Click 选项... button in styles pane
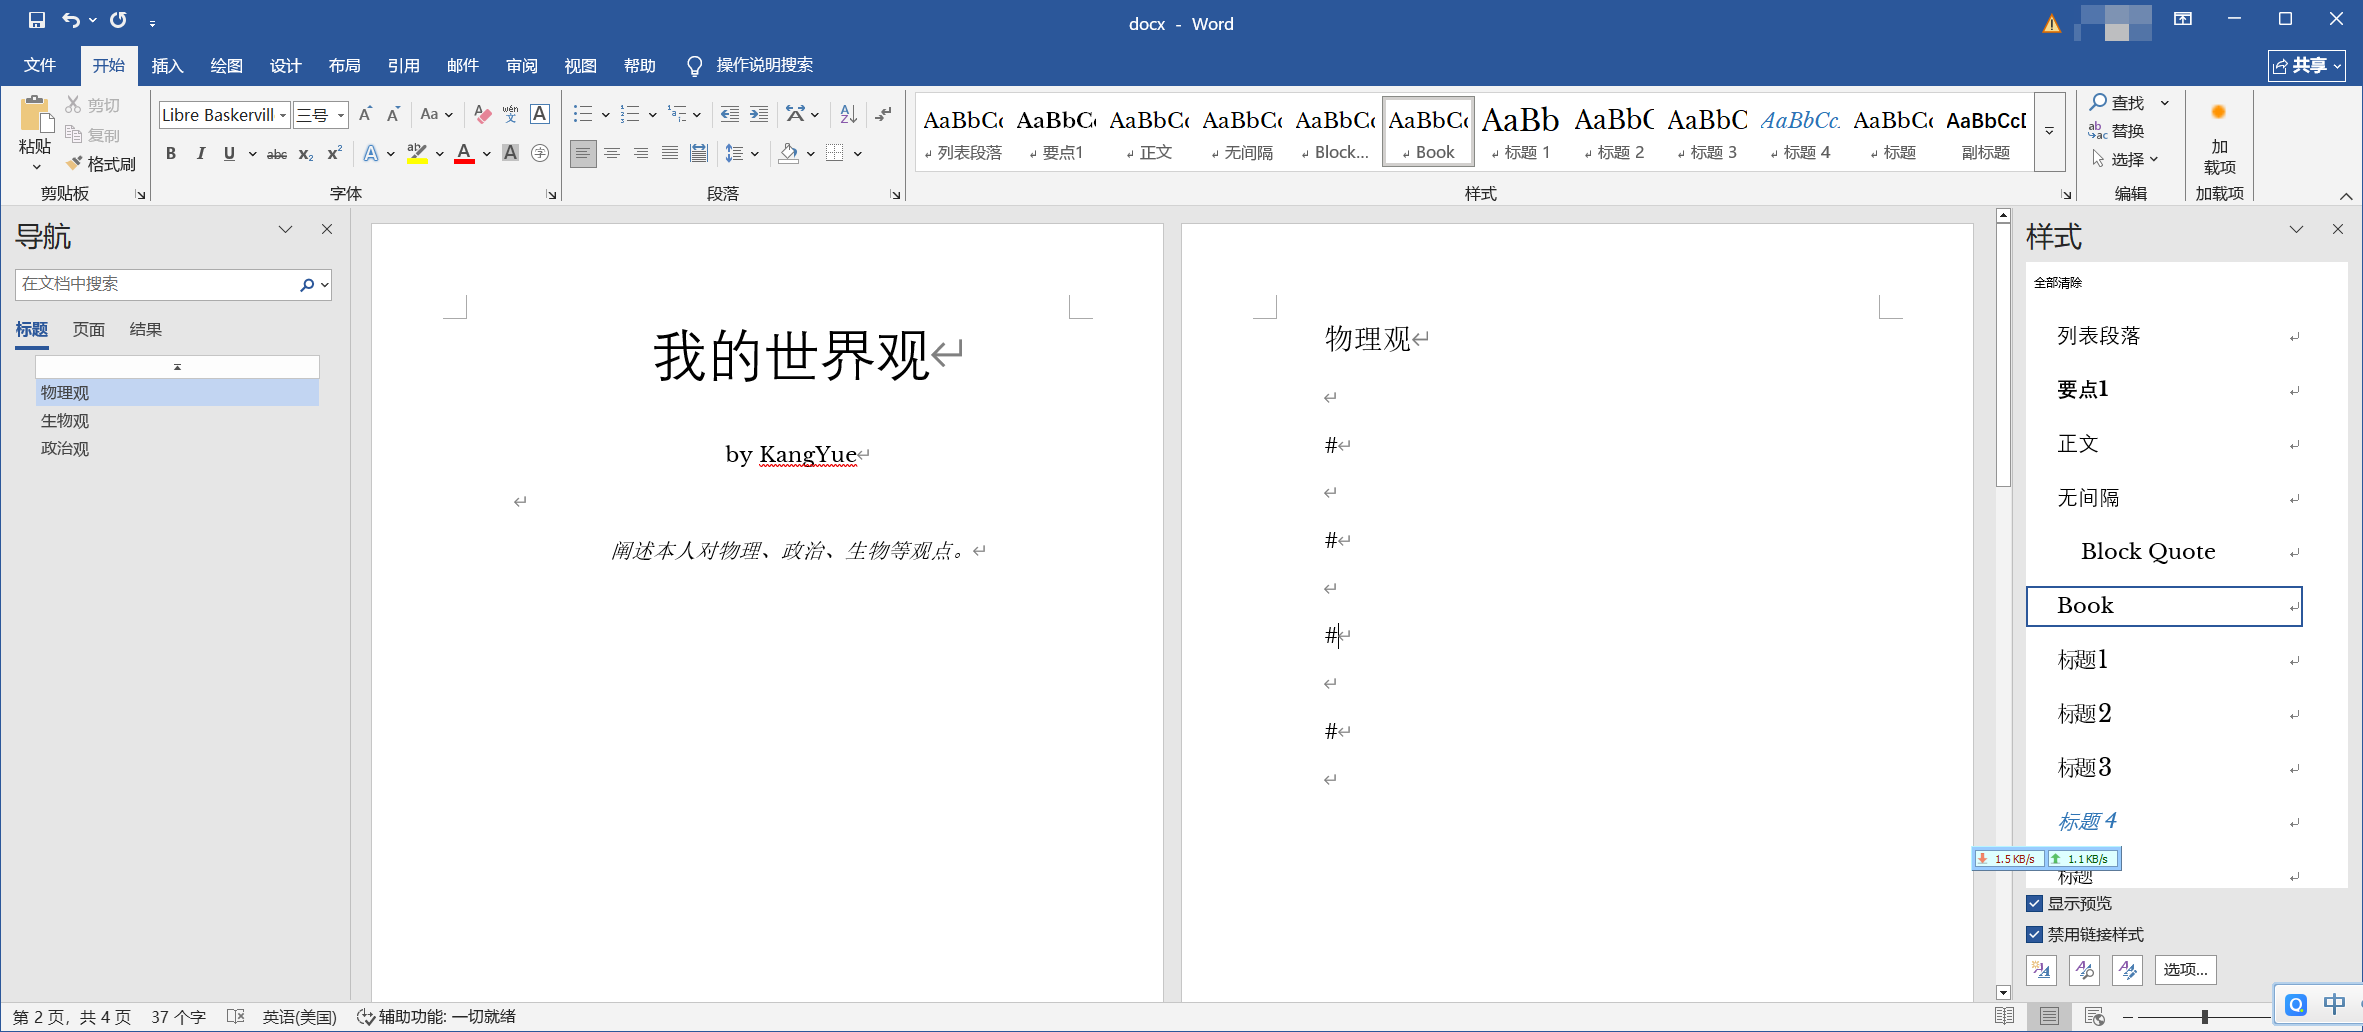Viewport: 2363px width, 1032px height. [x=2185, y=969]
